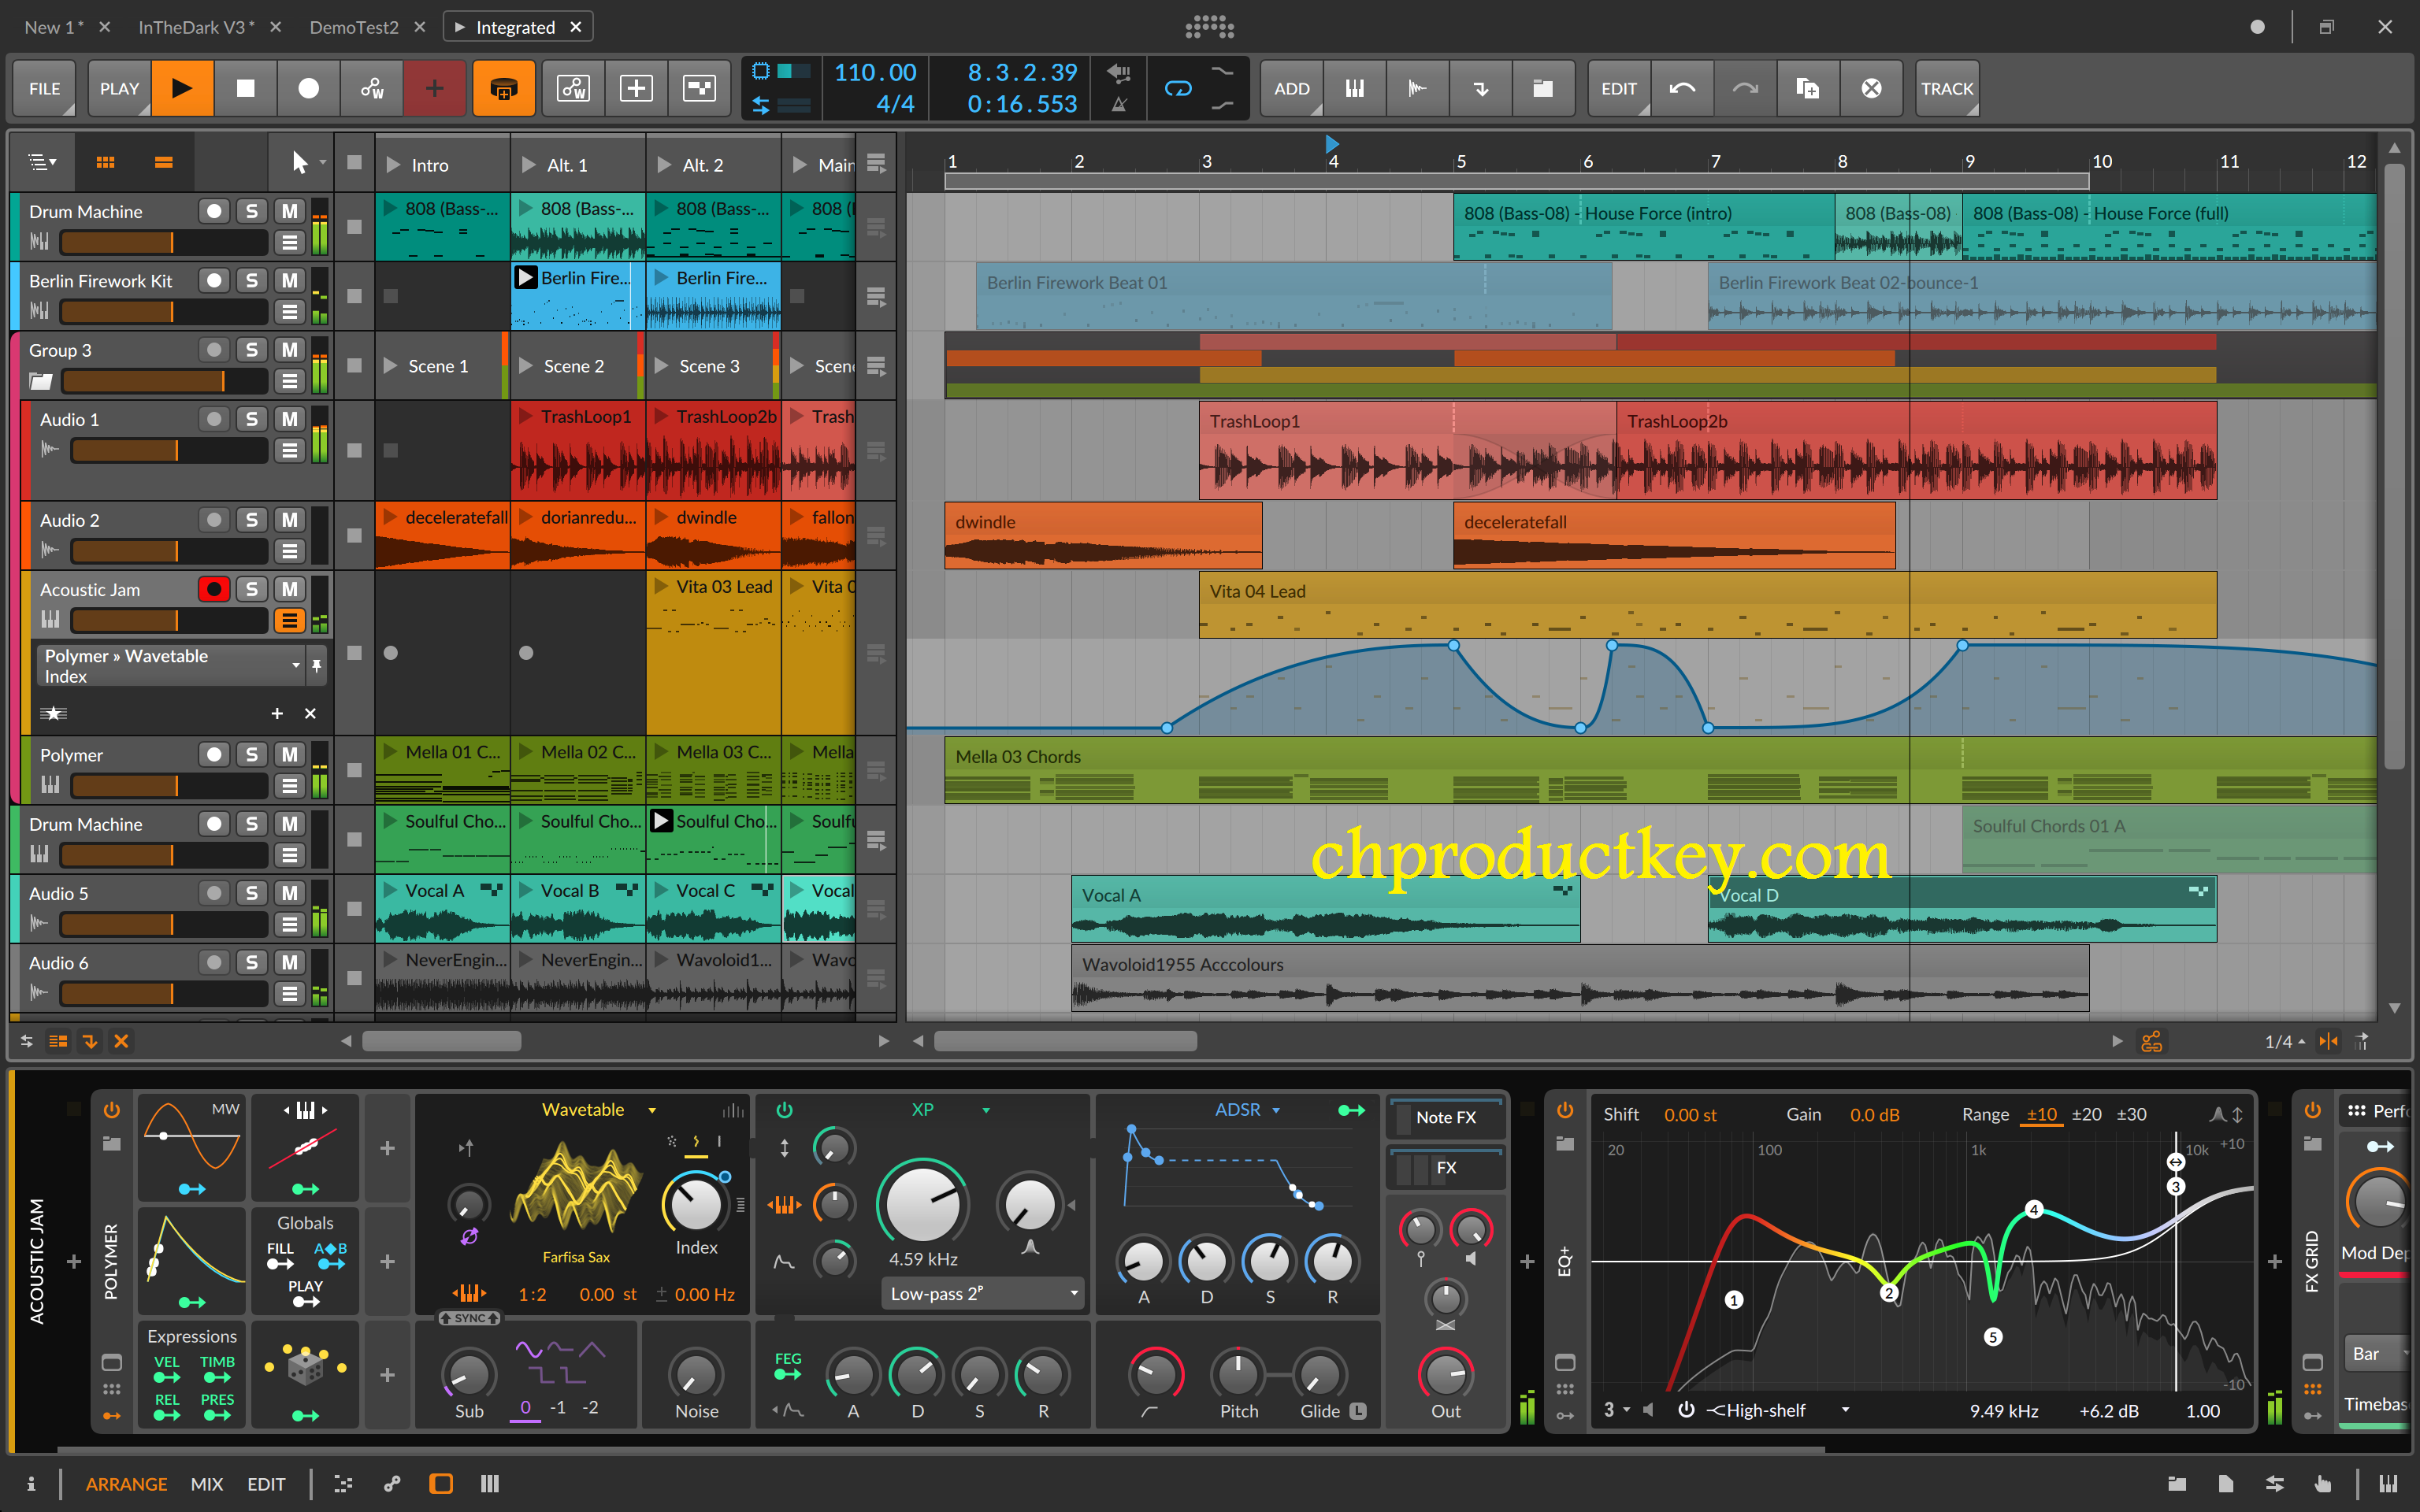
Task: Toggle the orange clip launcher overdub button
Action: pos(503,88)
